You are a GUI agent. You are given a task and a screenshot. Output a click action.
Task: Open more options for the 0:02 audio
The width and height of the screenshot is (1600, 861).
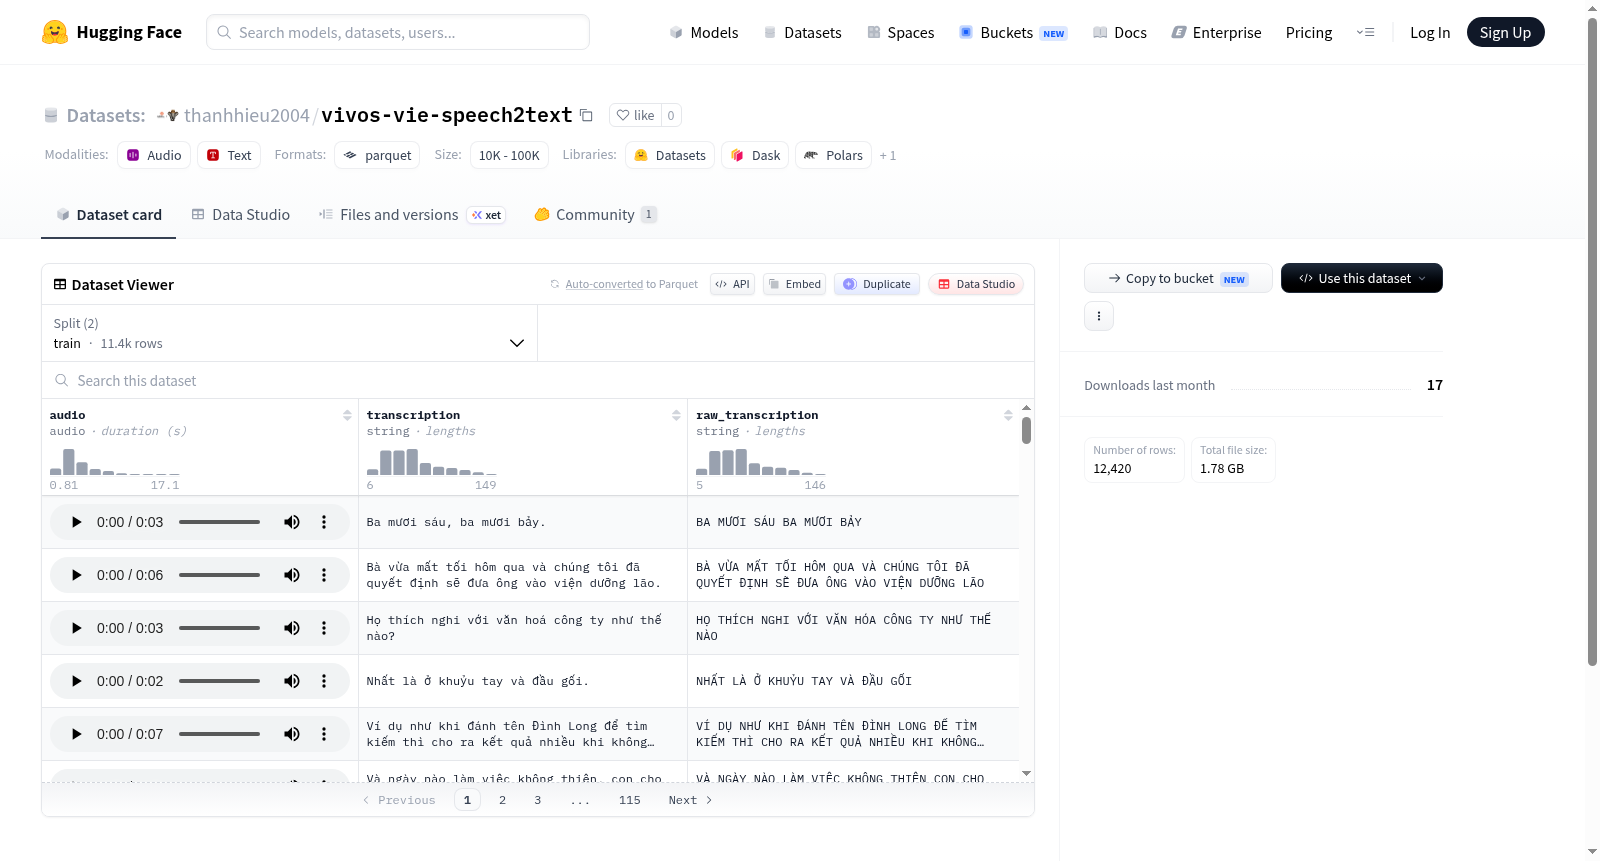click(x=324, y=681)
